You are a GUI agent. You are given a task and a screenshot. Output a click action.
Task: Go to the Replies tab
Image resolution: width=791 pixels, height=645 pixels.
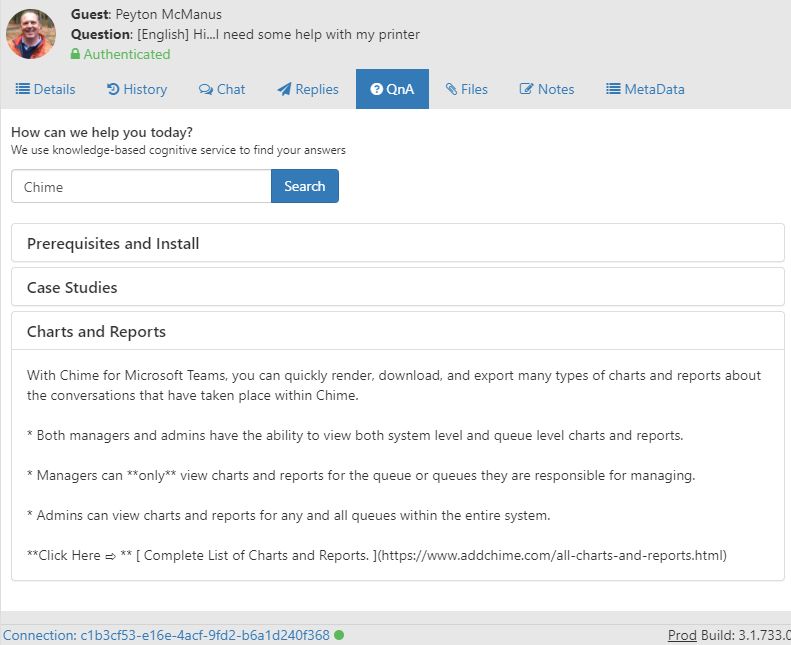(x=308, y=89)
